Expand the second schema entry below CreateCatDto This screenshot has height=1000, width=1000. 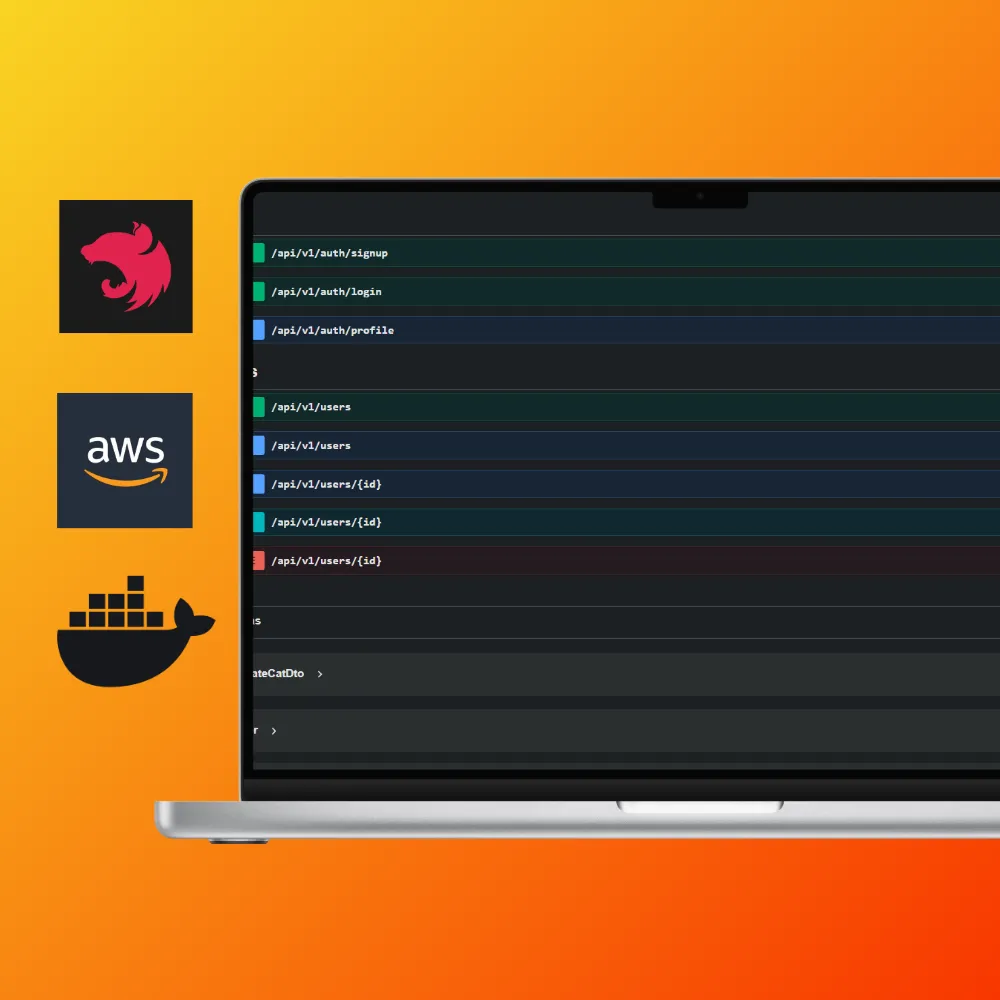coord(274,730)
